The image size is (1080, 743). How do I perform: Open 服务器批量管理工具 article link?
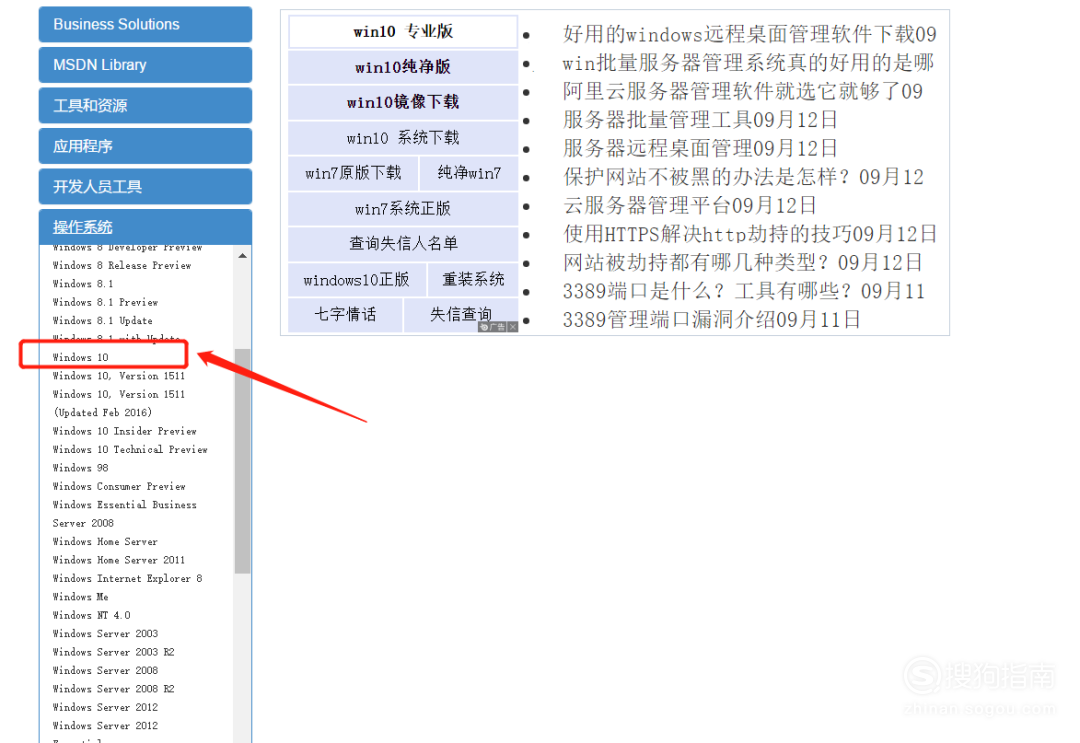tap(700, 120)
